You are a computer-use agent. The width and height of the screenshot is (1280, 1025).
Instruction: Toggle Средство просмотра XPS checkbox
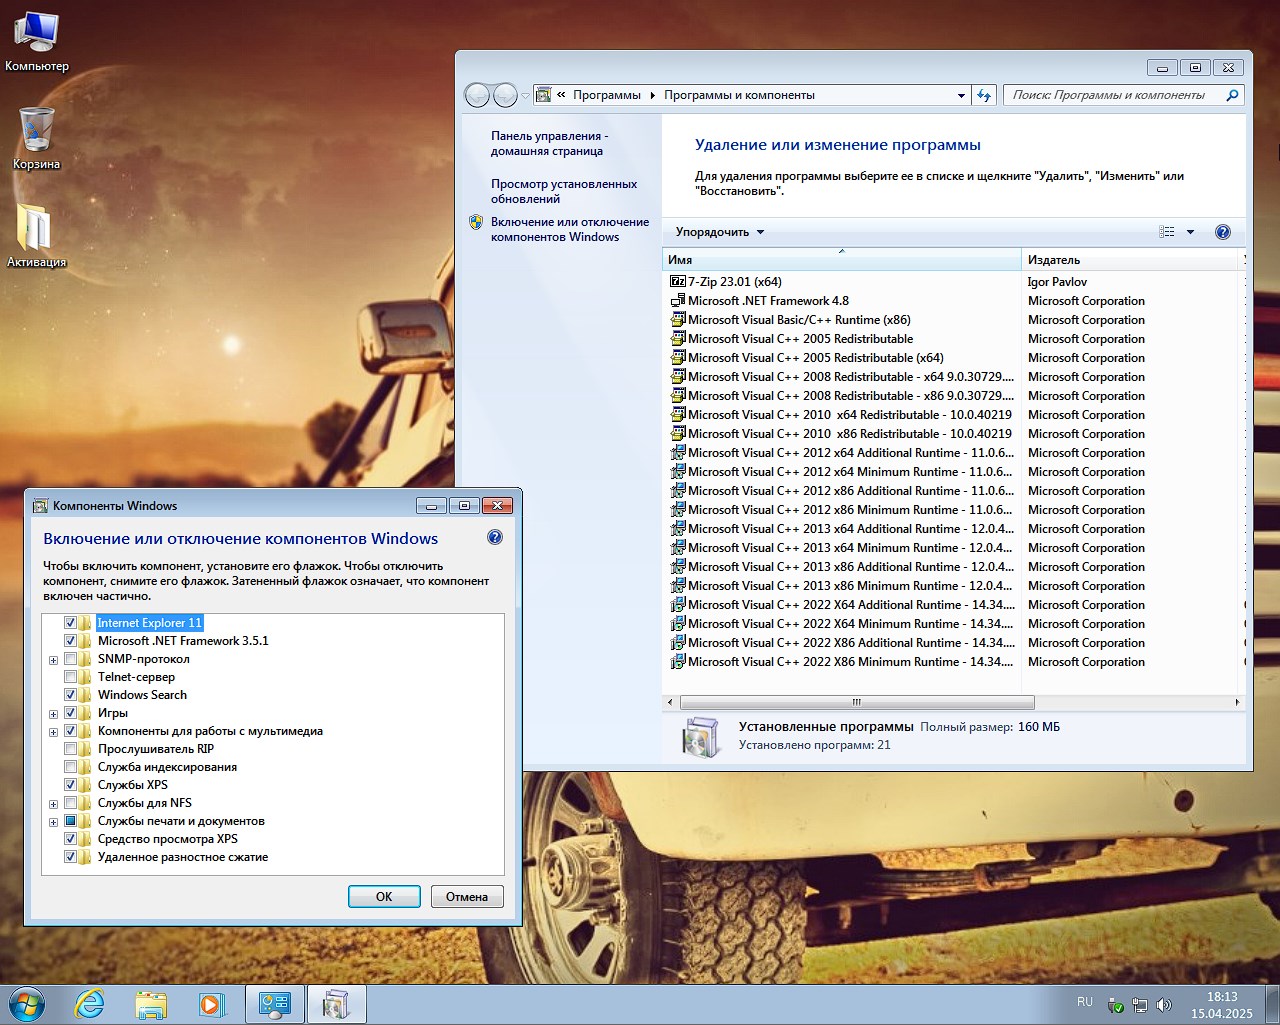(x=70, y=839)
